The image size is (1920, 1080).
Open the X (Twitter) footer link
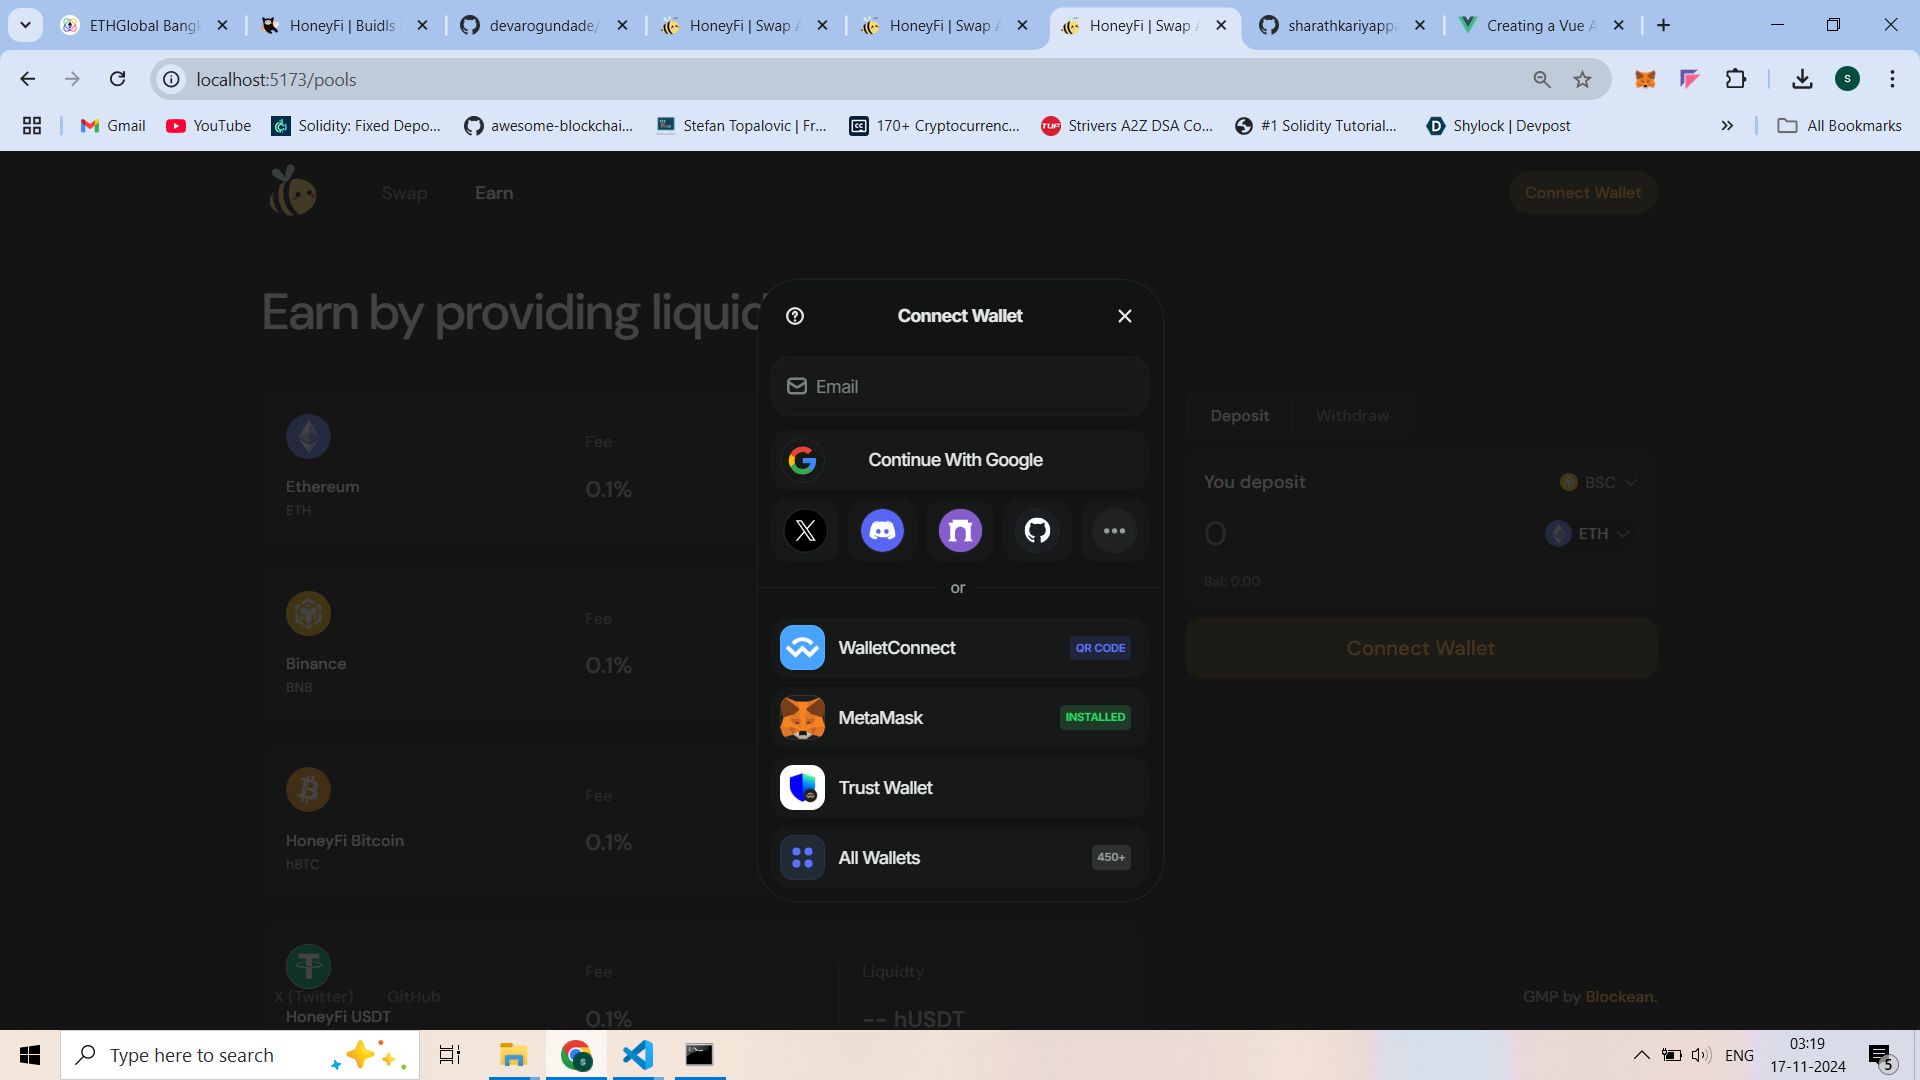[x=313, y=996]
